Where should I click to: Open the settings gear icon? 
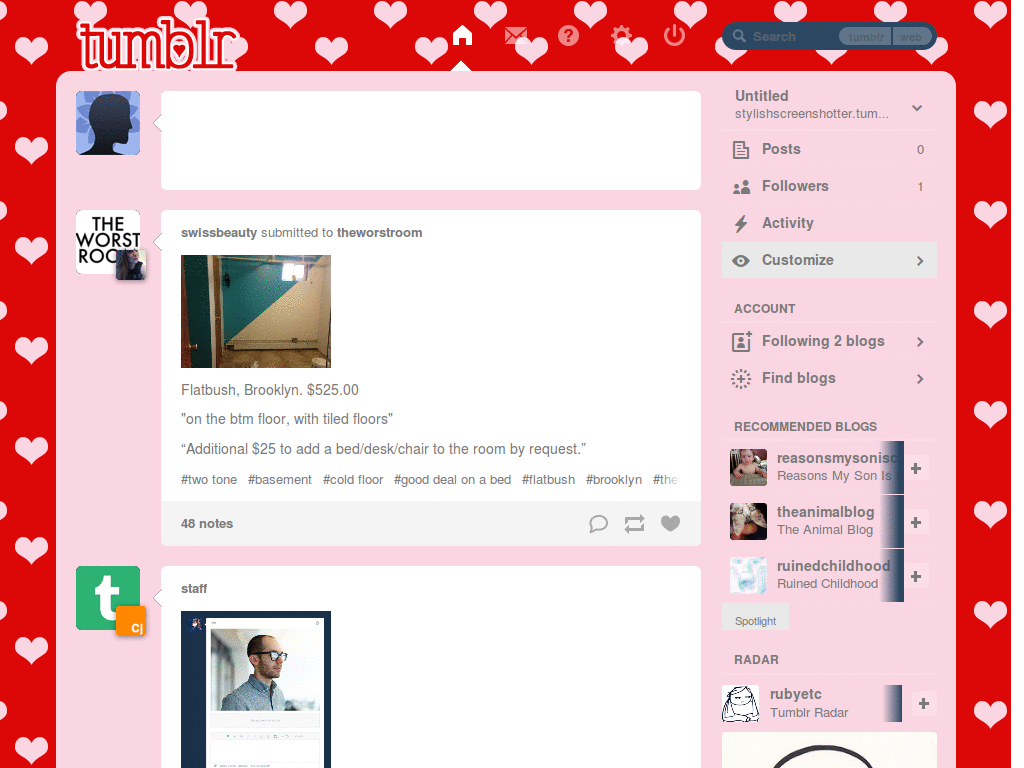coord(622,35)
